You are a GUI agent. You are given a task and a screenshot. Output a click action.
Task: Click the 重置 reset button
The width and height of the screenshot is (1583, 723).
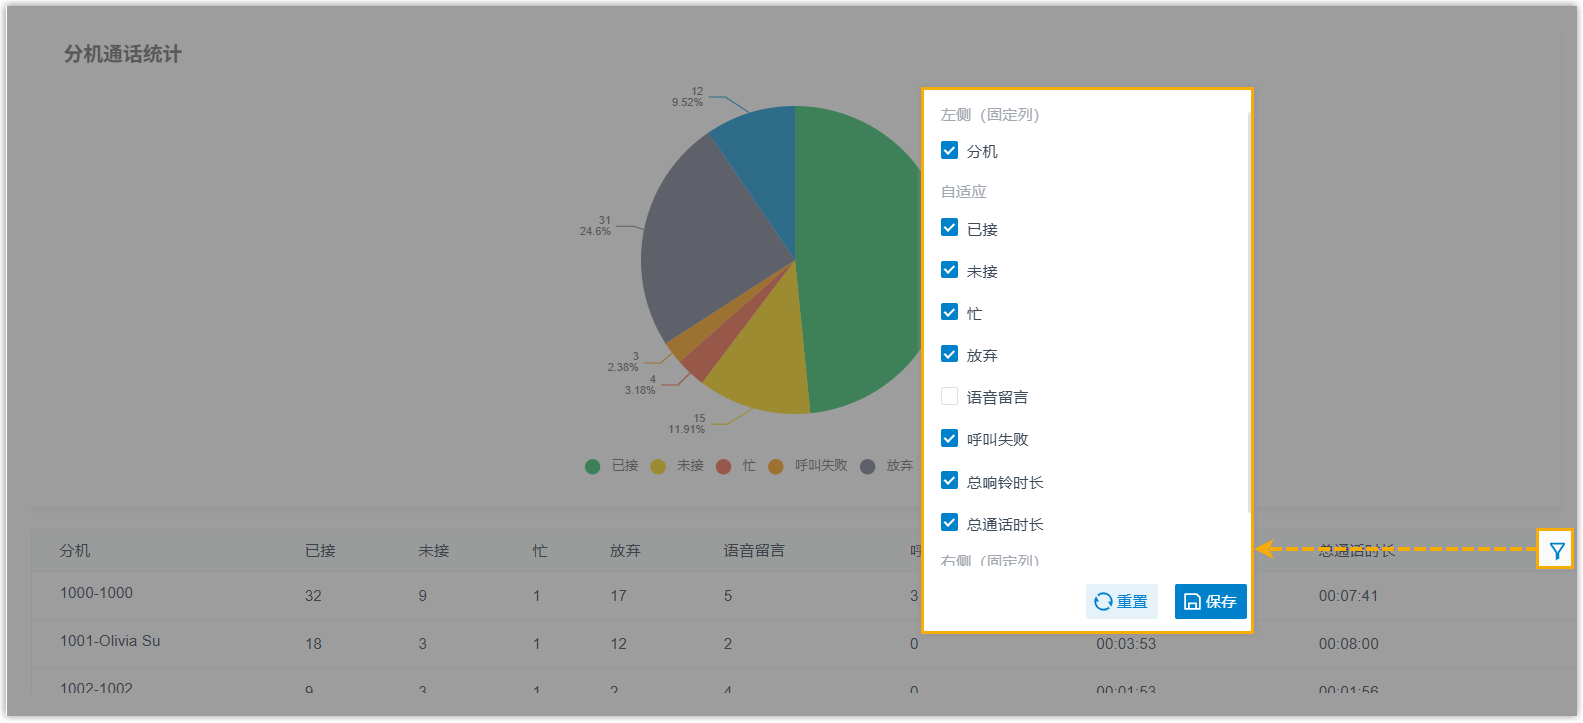(1121, 601)
